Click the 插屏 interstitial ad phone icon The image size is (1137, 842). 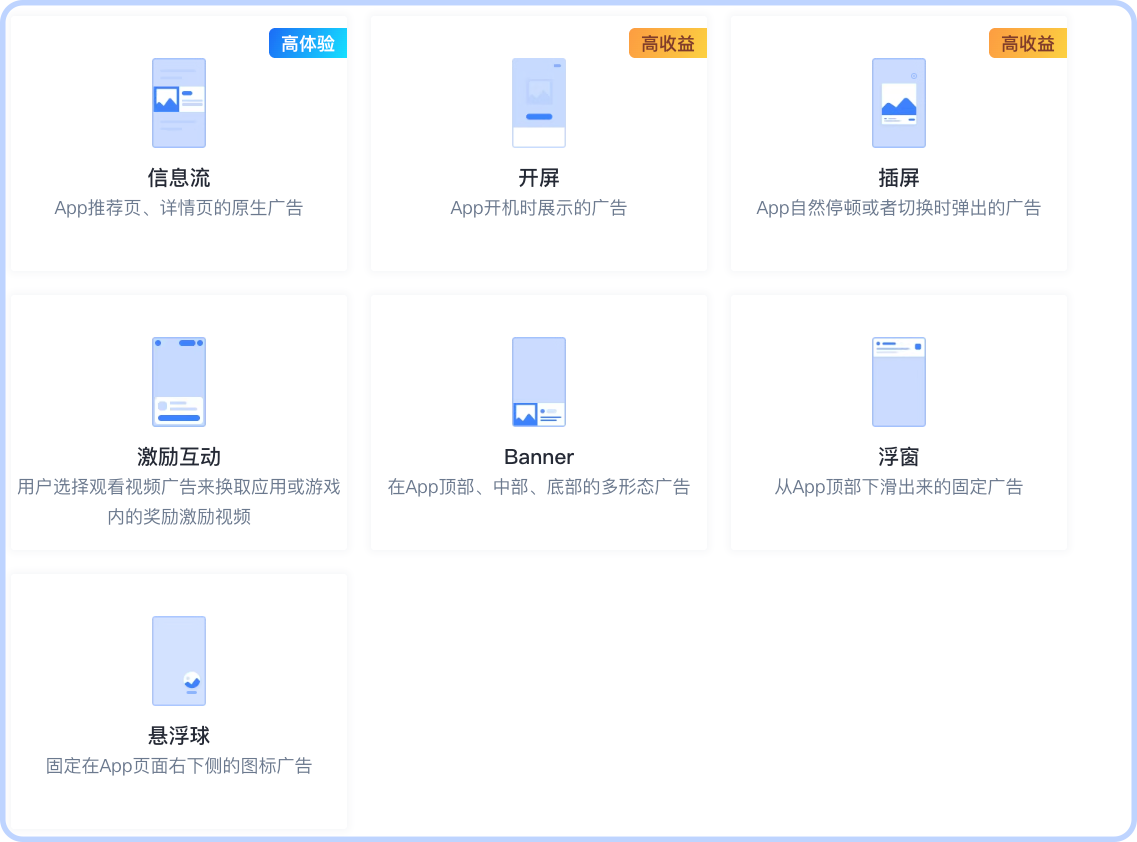(898, 103)
